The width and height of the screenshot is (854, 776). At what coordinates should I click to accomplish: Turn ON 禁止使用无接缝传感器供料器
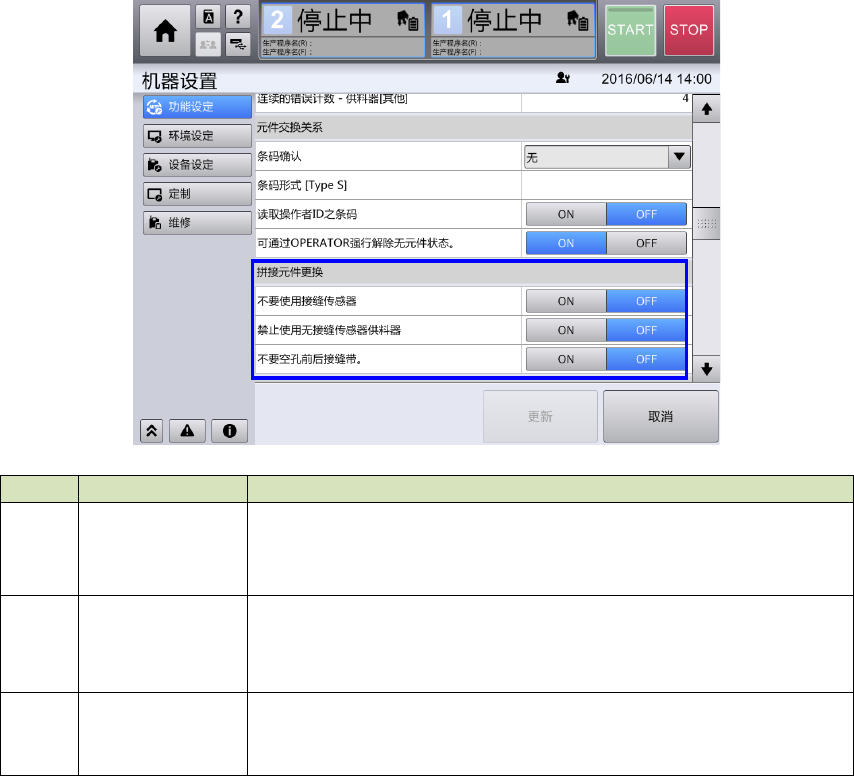point(566,330)
